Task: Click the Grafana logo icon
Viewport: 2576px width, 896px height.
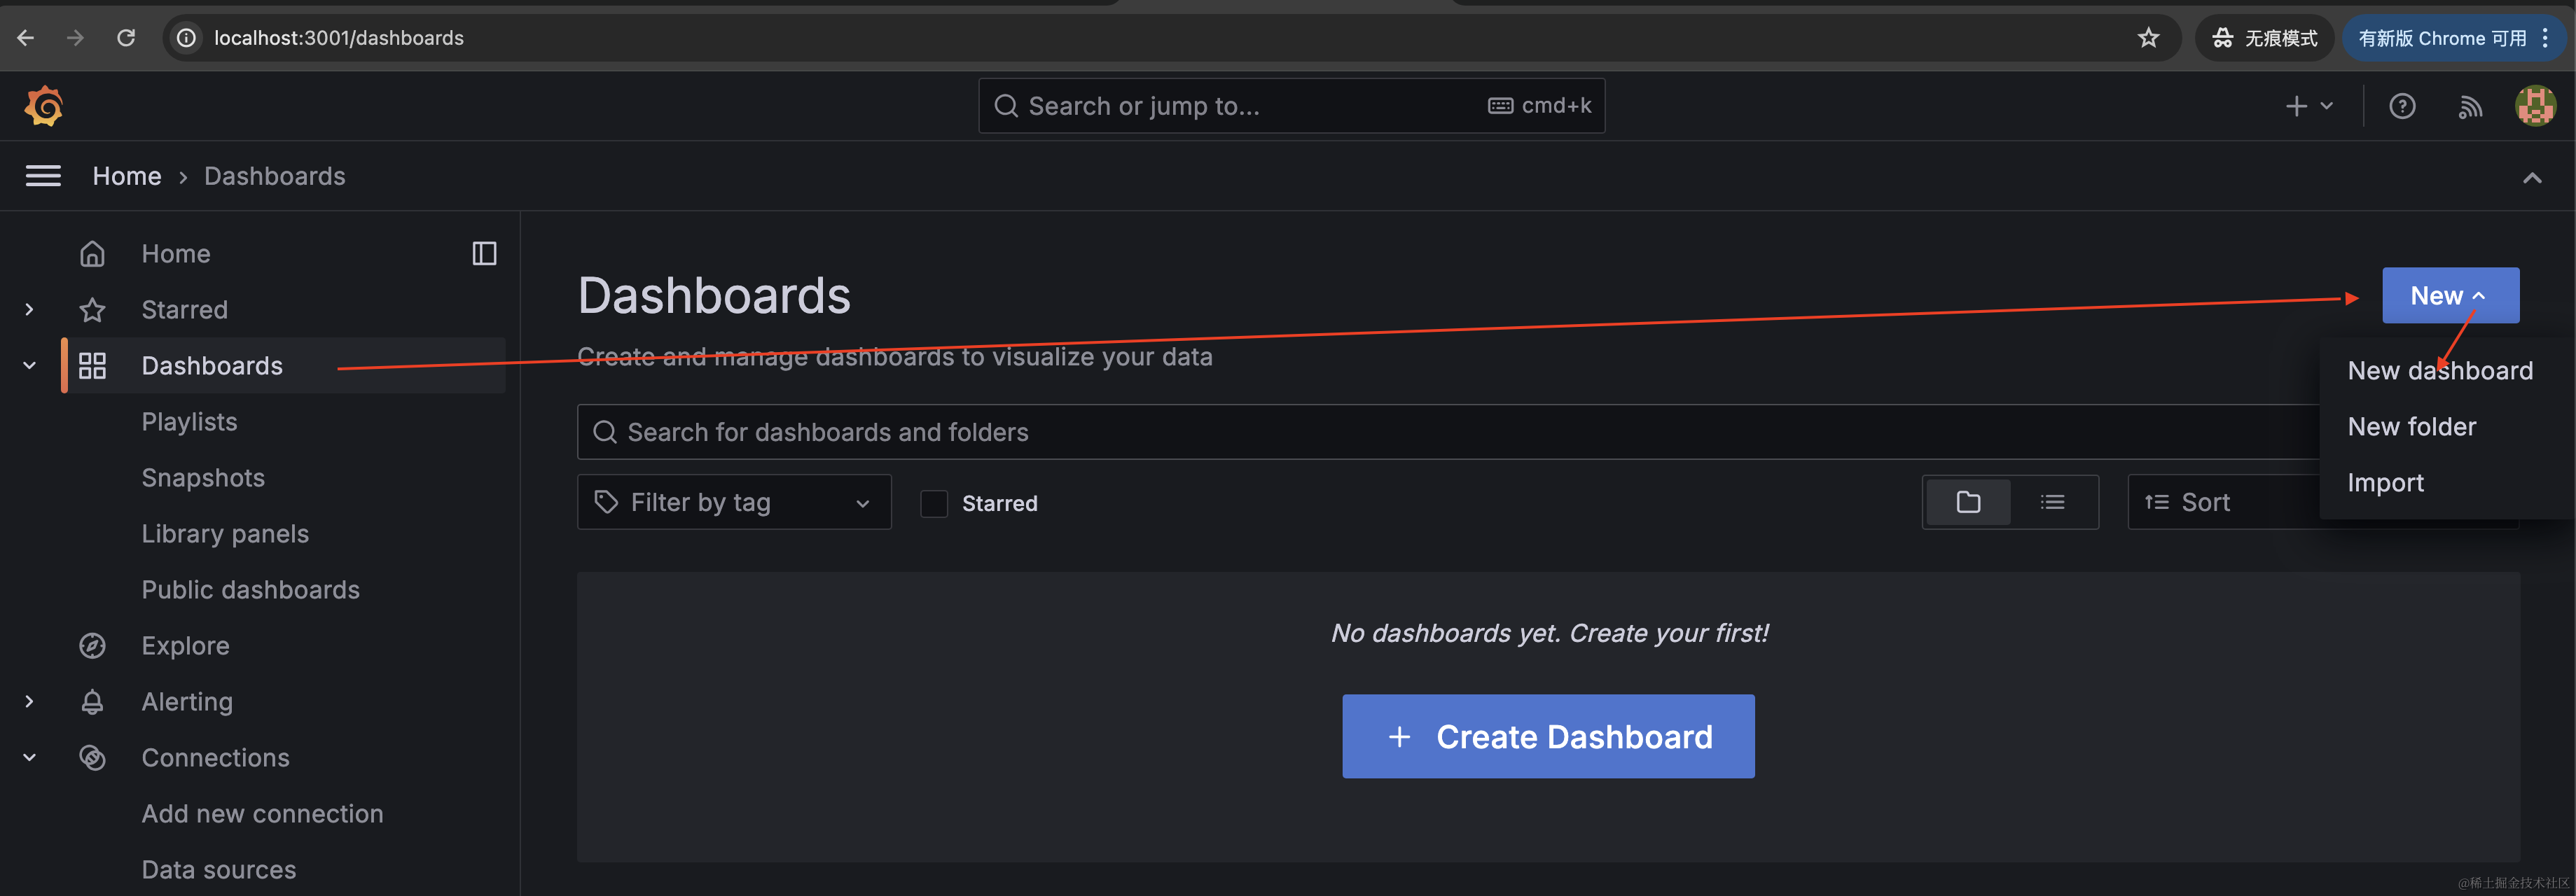Action: [x=44, y=106]
